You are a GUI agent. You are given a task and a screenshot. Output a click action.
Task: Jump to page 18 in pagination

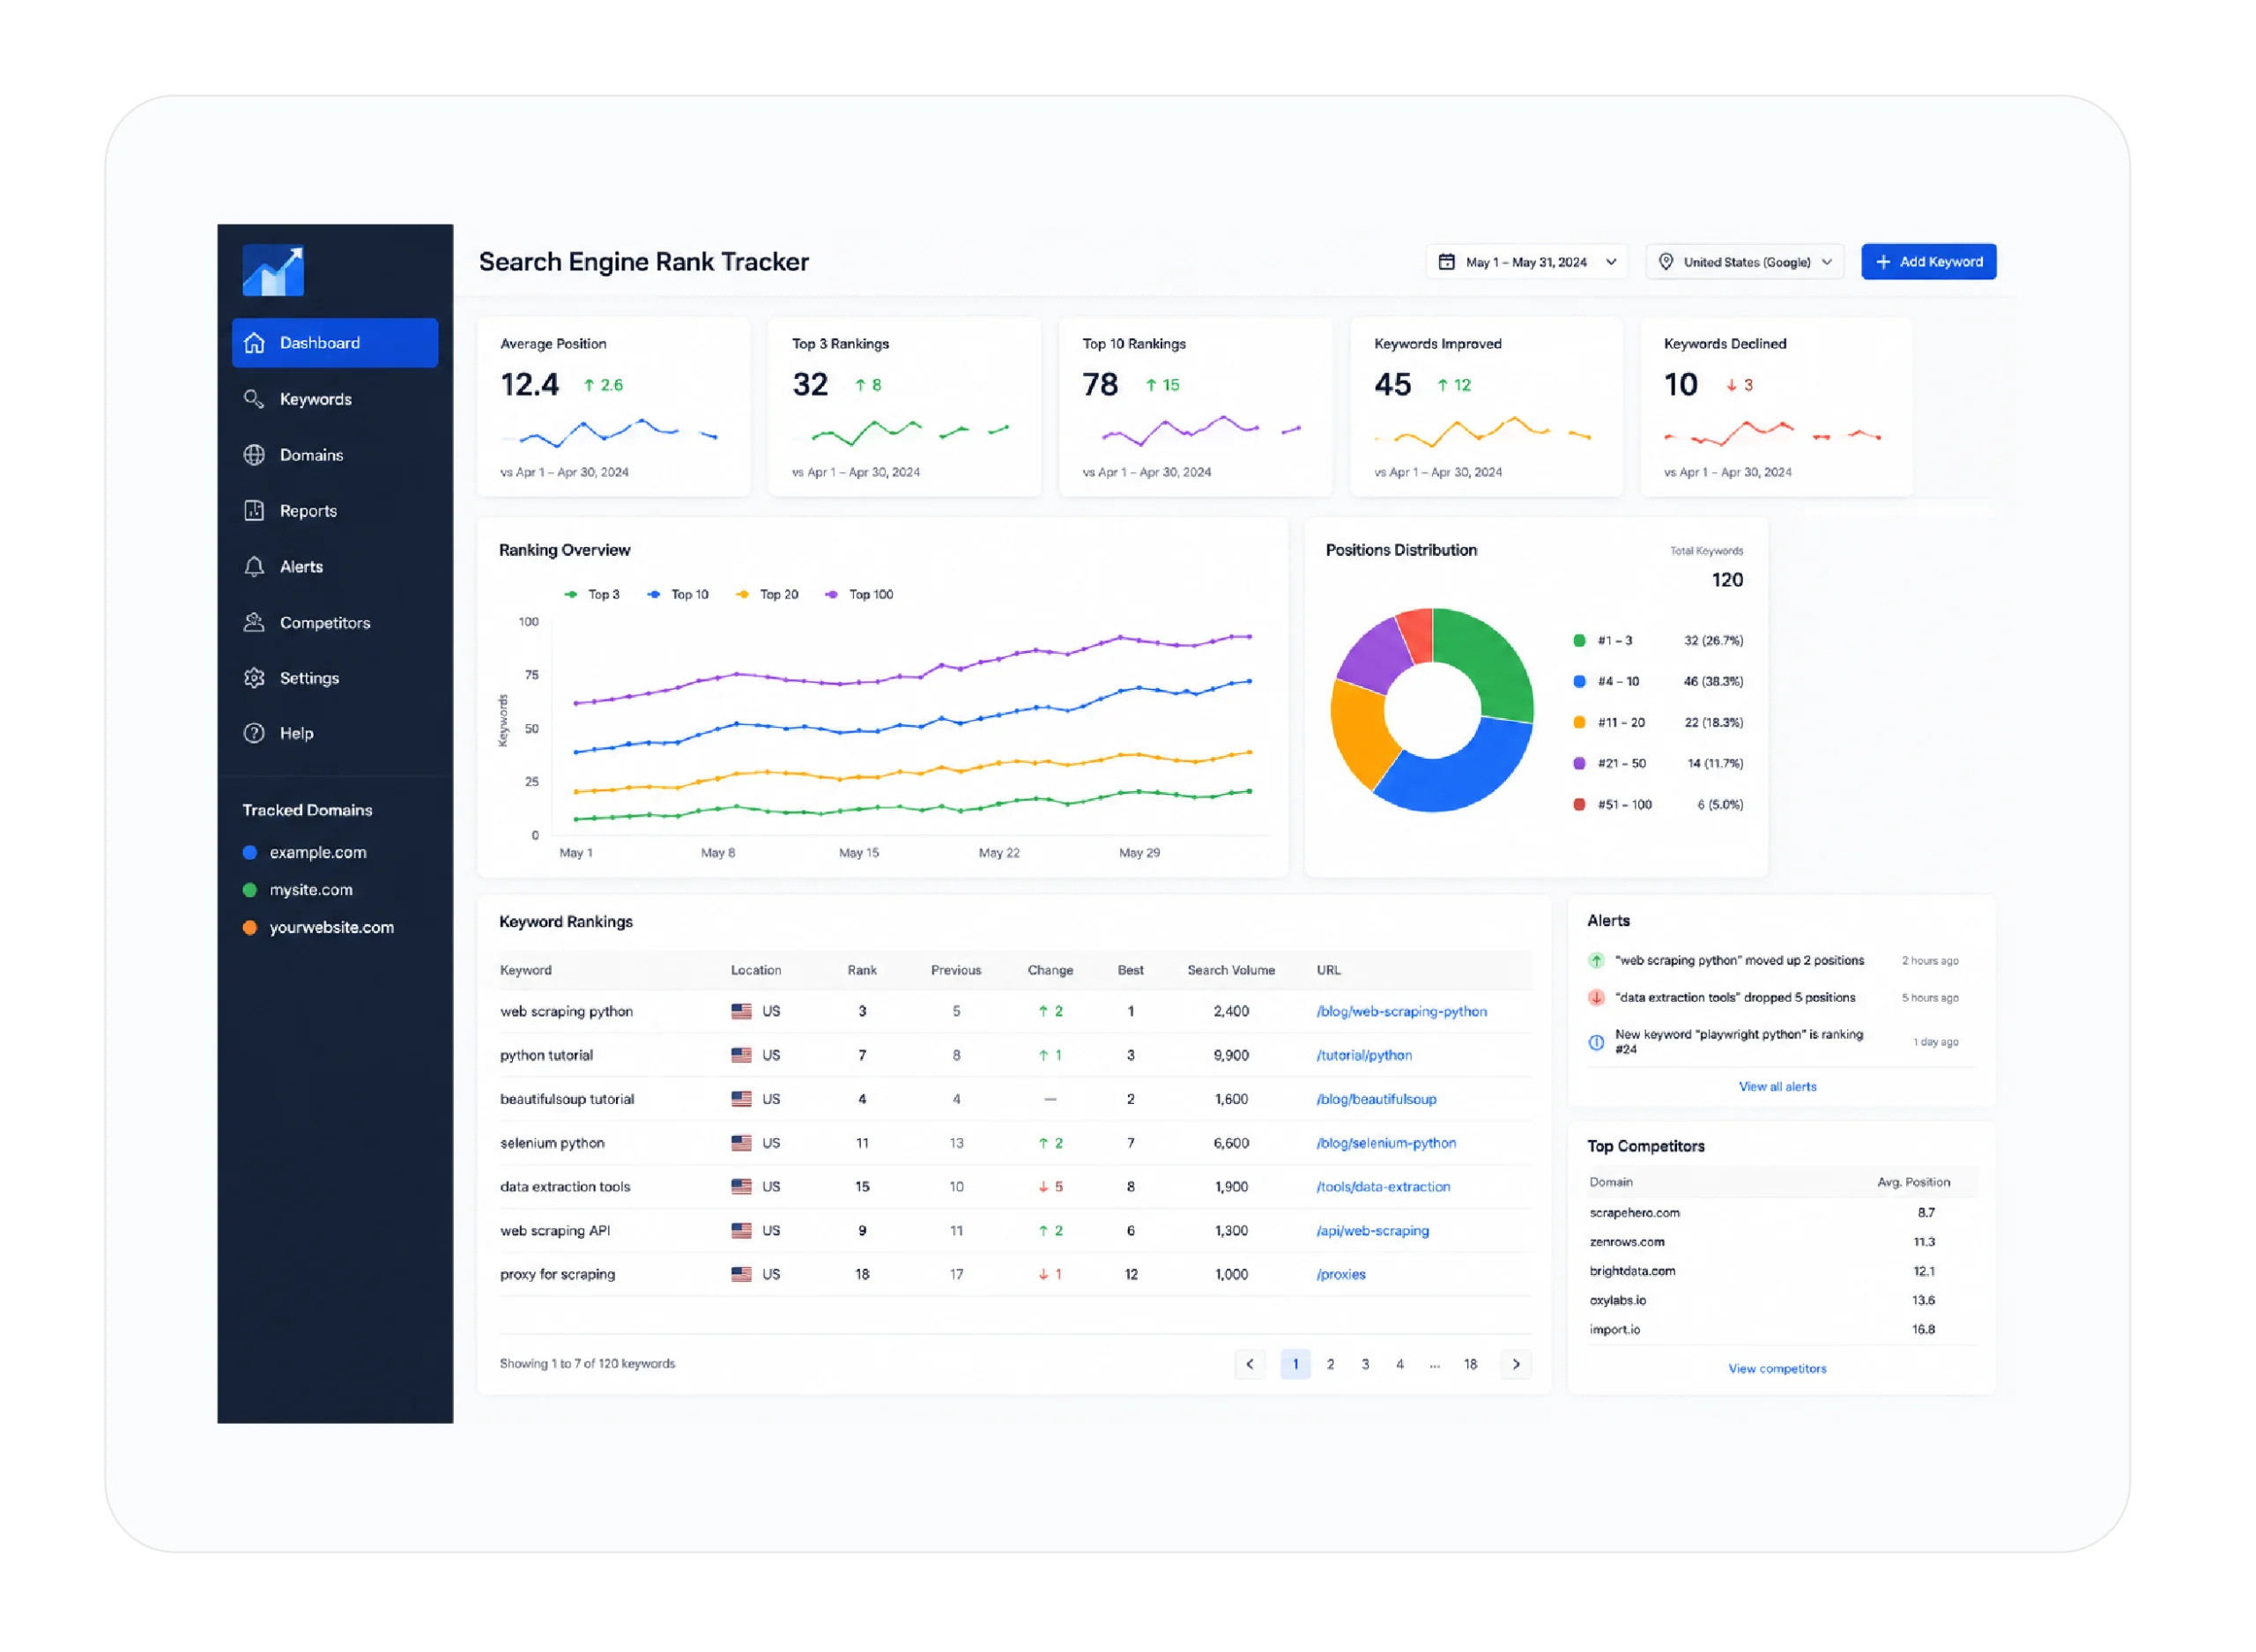[x=1471, y=1365]
